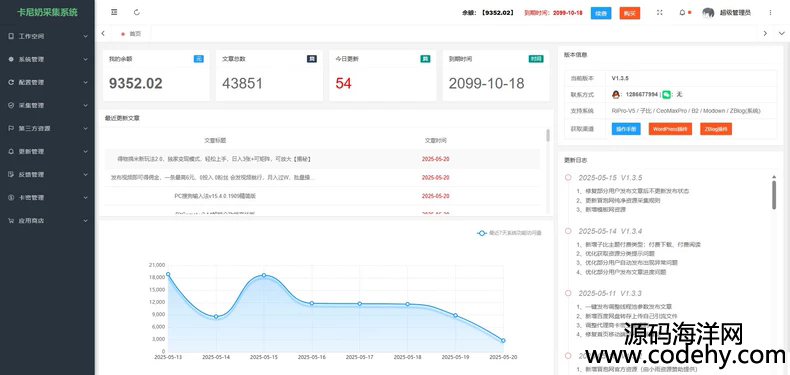Click the chart data point above 2025-05-14
Screen dimensions: 790x375
pyautogui.click(x=216, y=317)
